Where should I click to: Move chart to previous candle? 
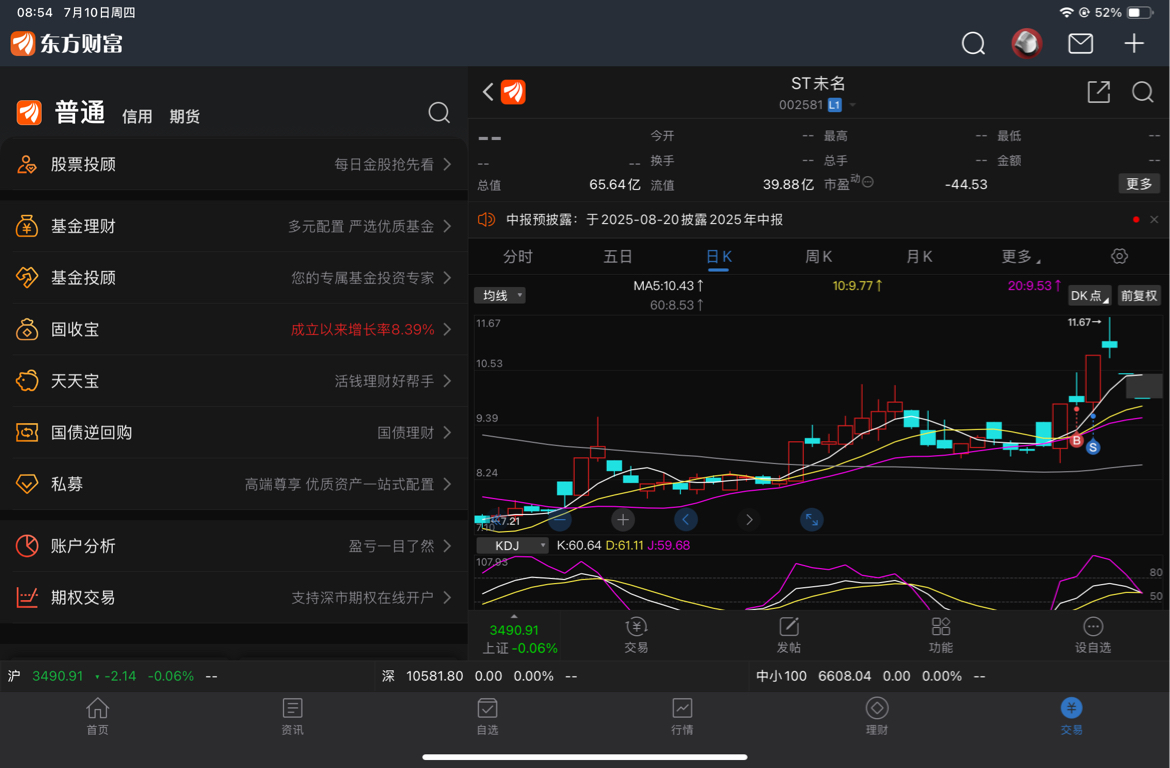pos(686,519)
